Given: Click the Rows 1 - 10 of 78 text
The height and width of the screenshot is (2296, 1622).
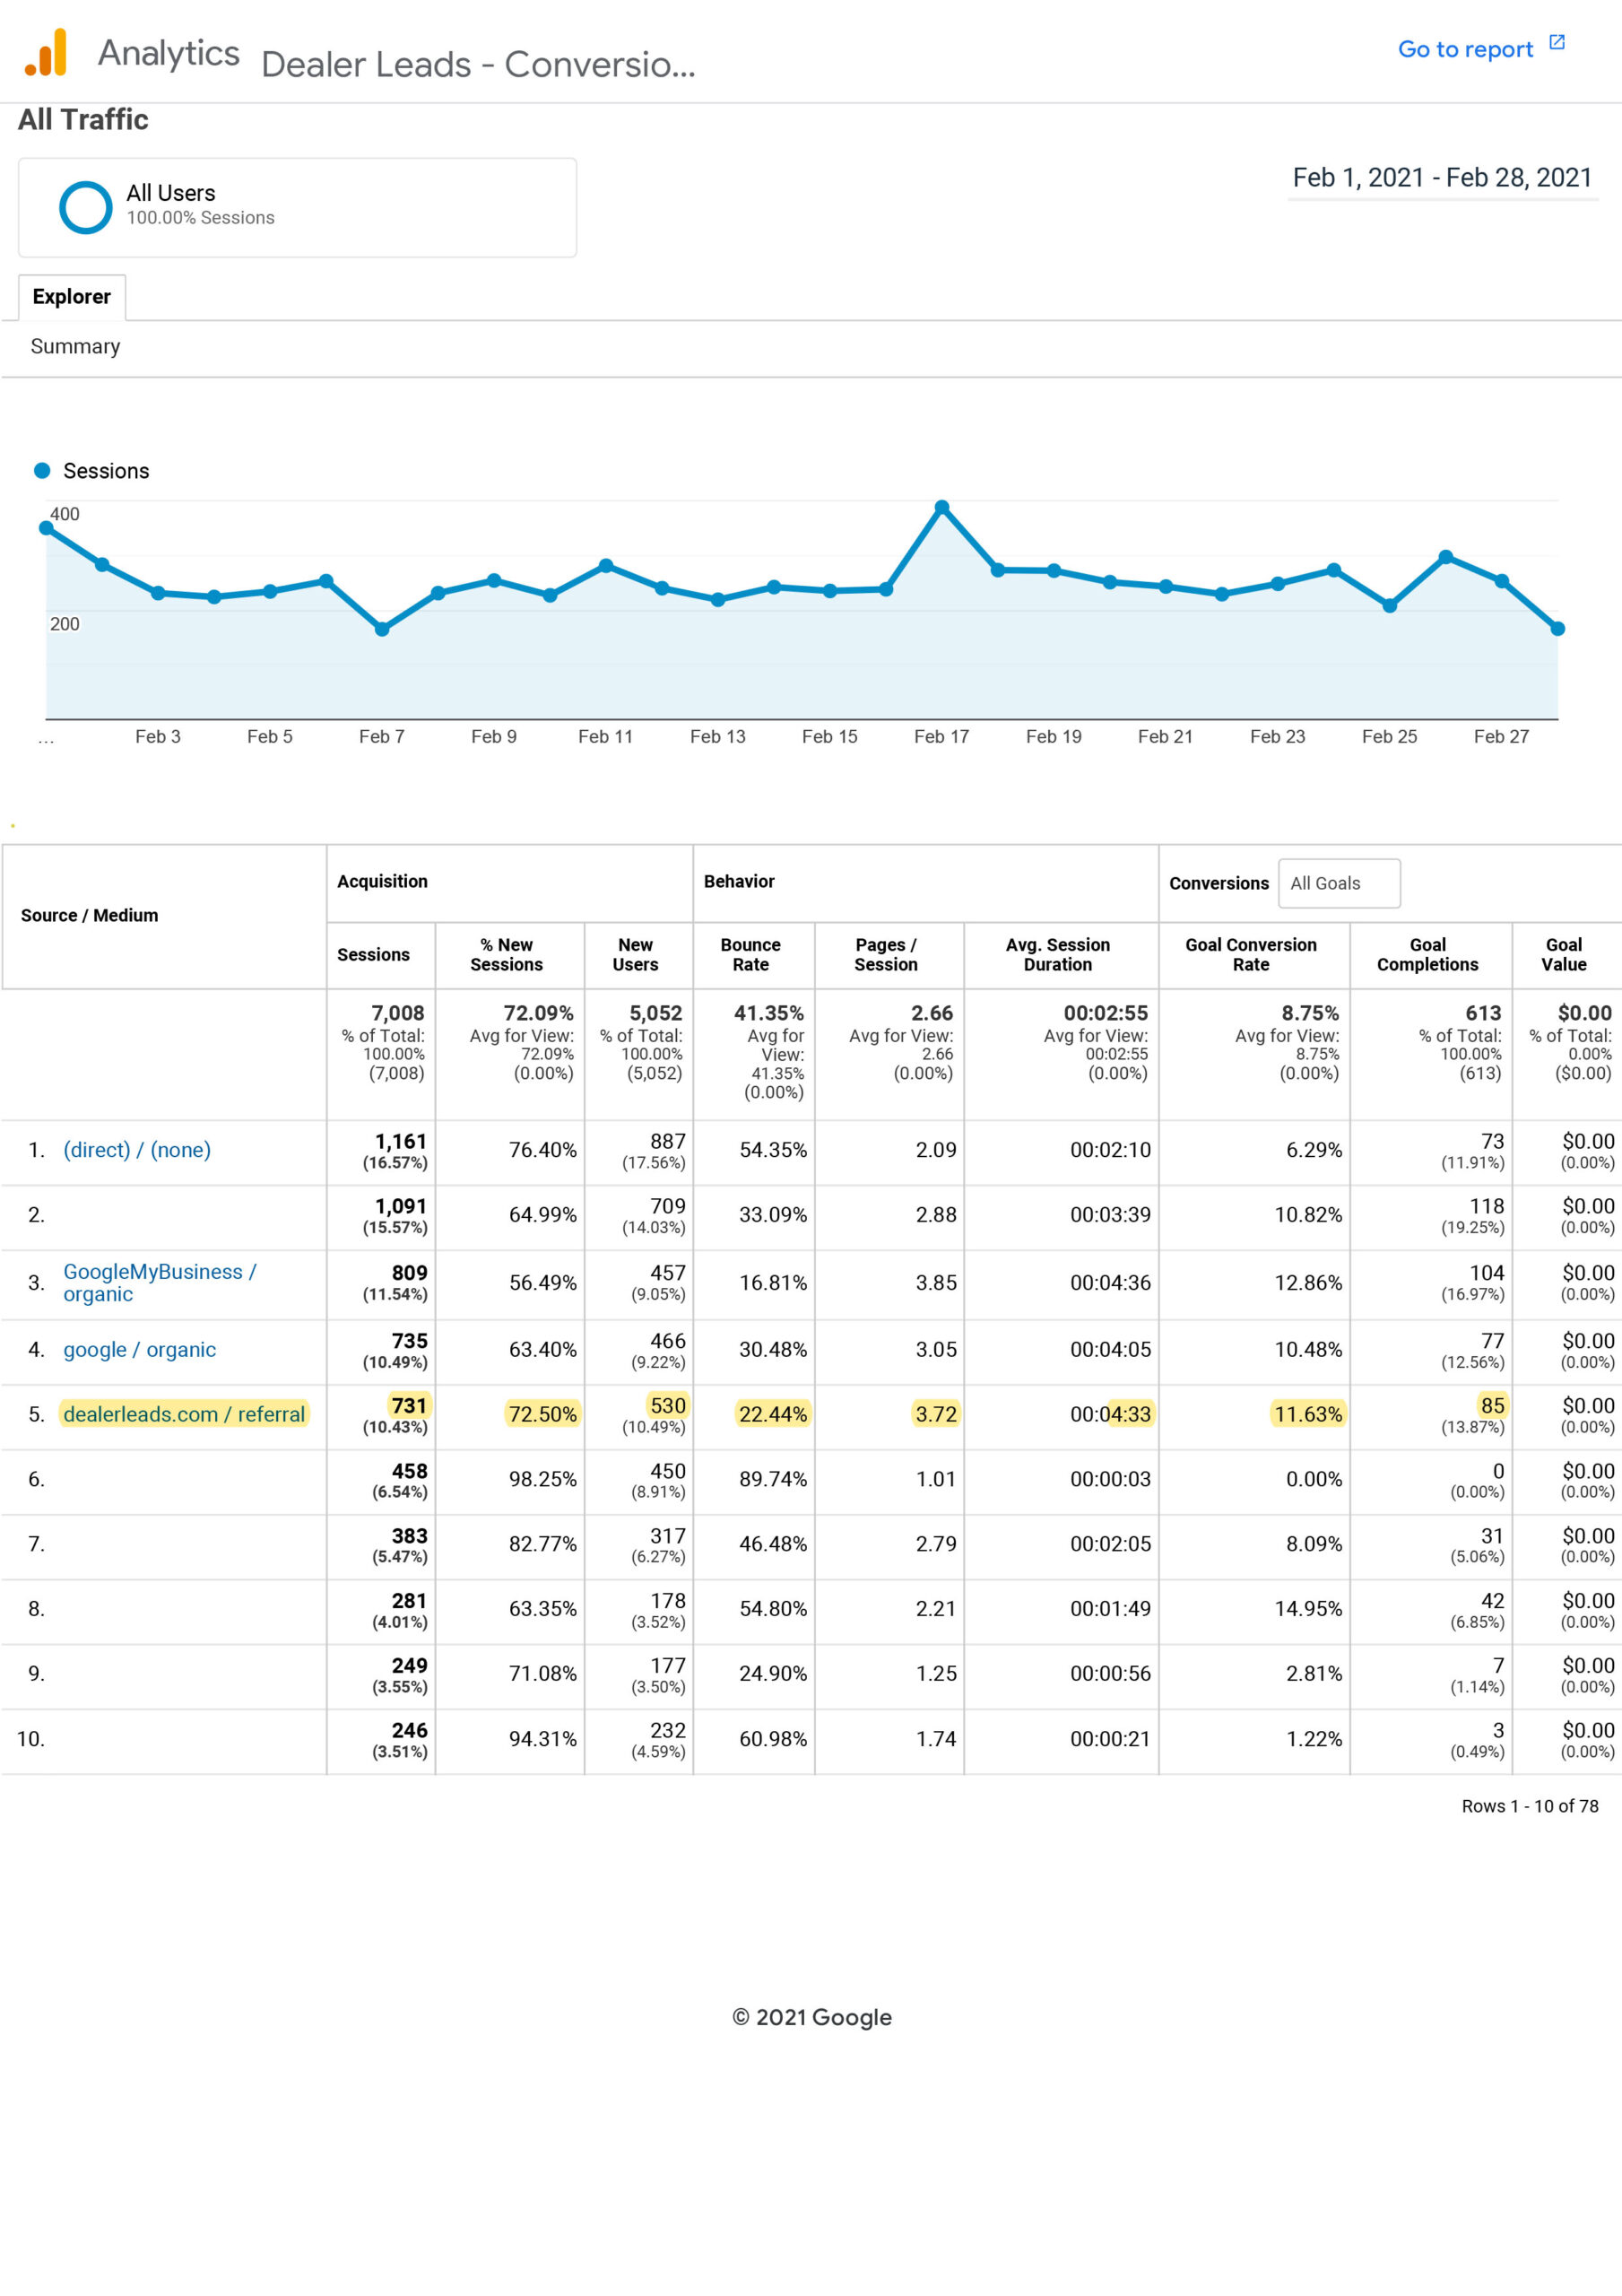Looking at the screenshot, I should [1529, 1806].
